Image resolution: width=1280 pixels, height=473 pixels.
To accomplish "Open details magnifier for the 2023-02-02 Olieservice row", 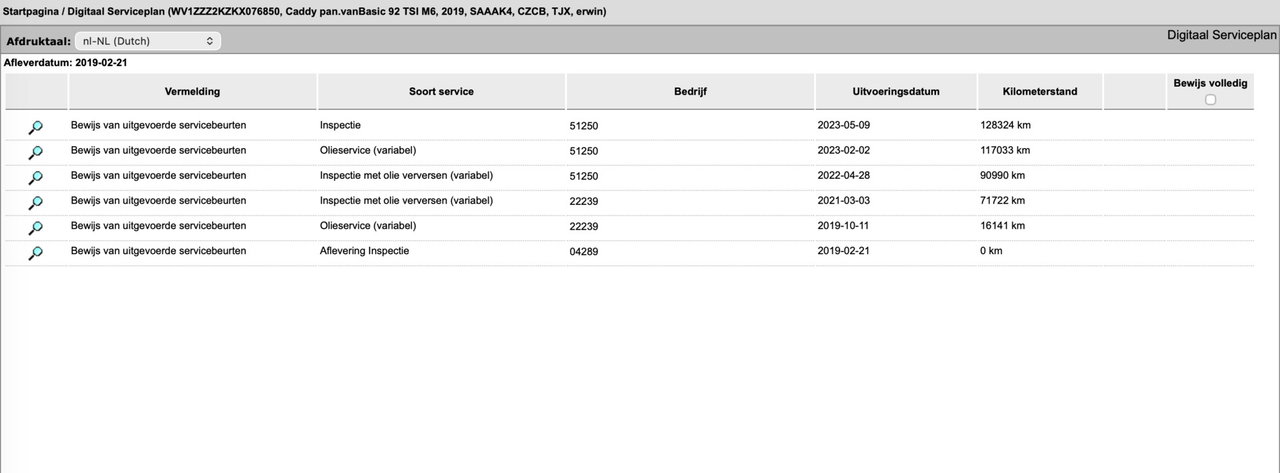I will click(x=35, y=152).
